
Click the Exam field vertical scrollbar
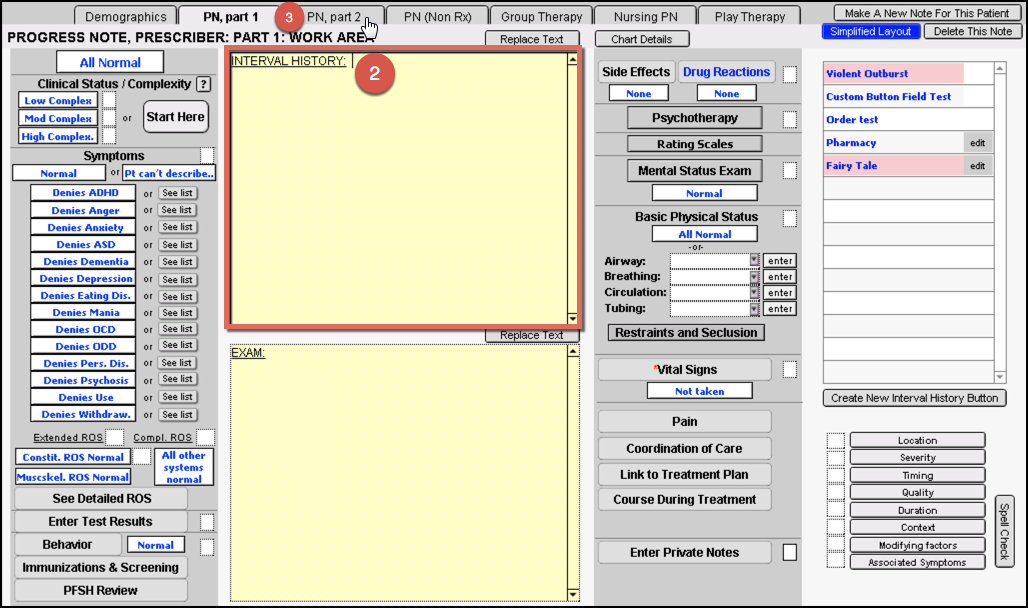pyautogui.click(x=572, y=470)
